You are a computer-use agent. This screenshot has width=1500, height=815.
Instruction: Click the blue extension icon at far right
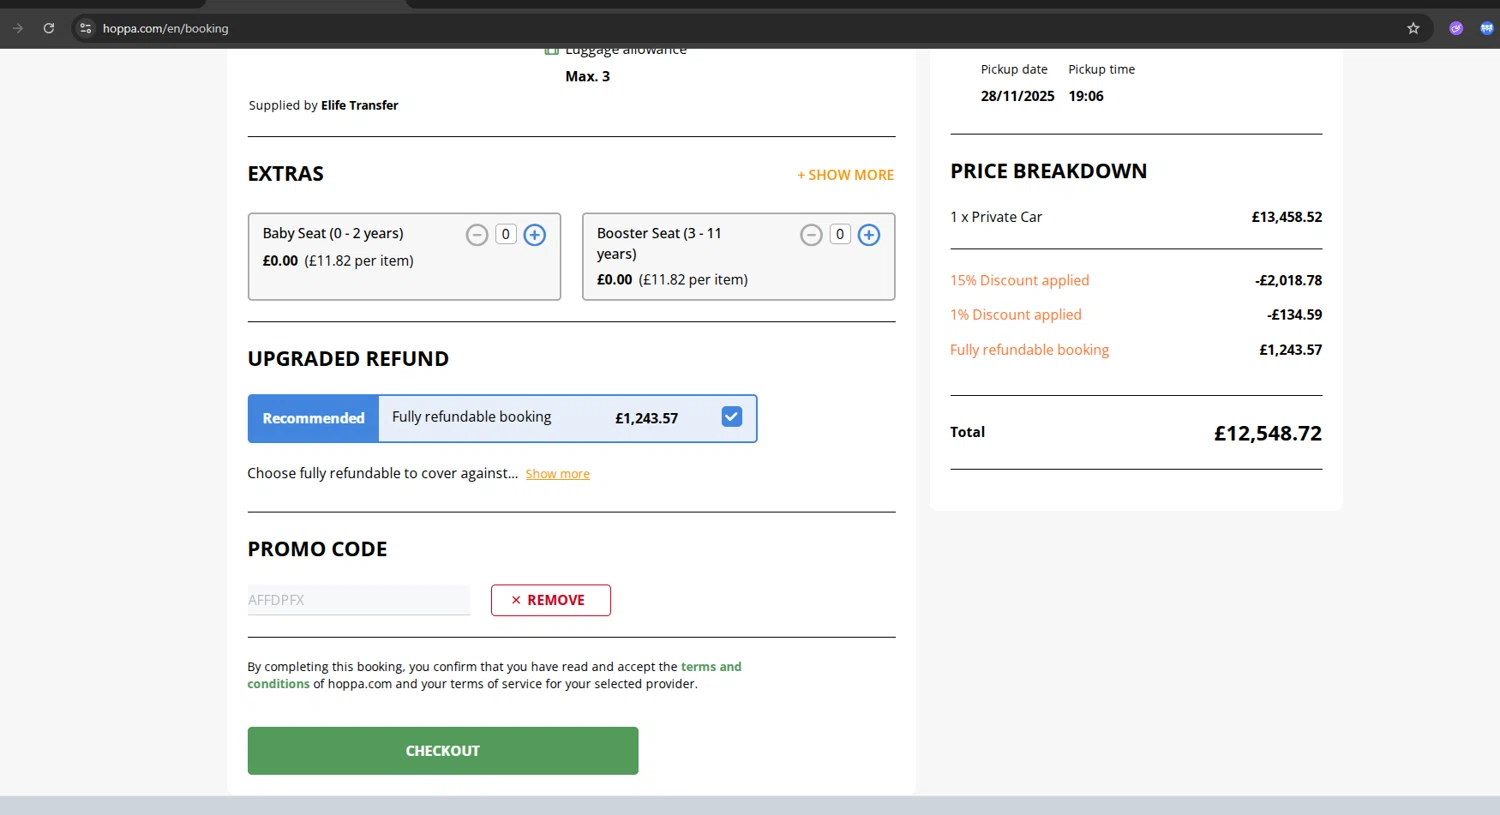pos(1487,28)
